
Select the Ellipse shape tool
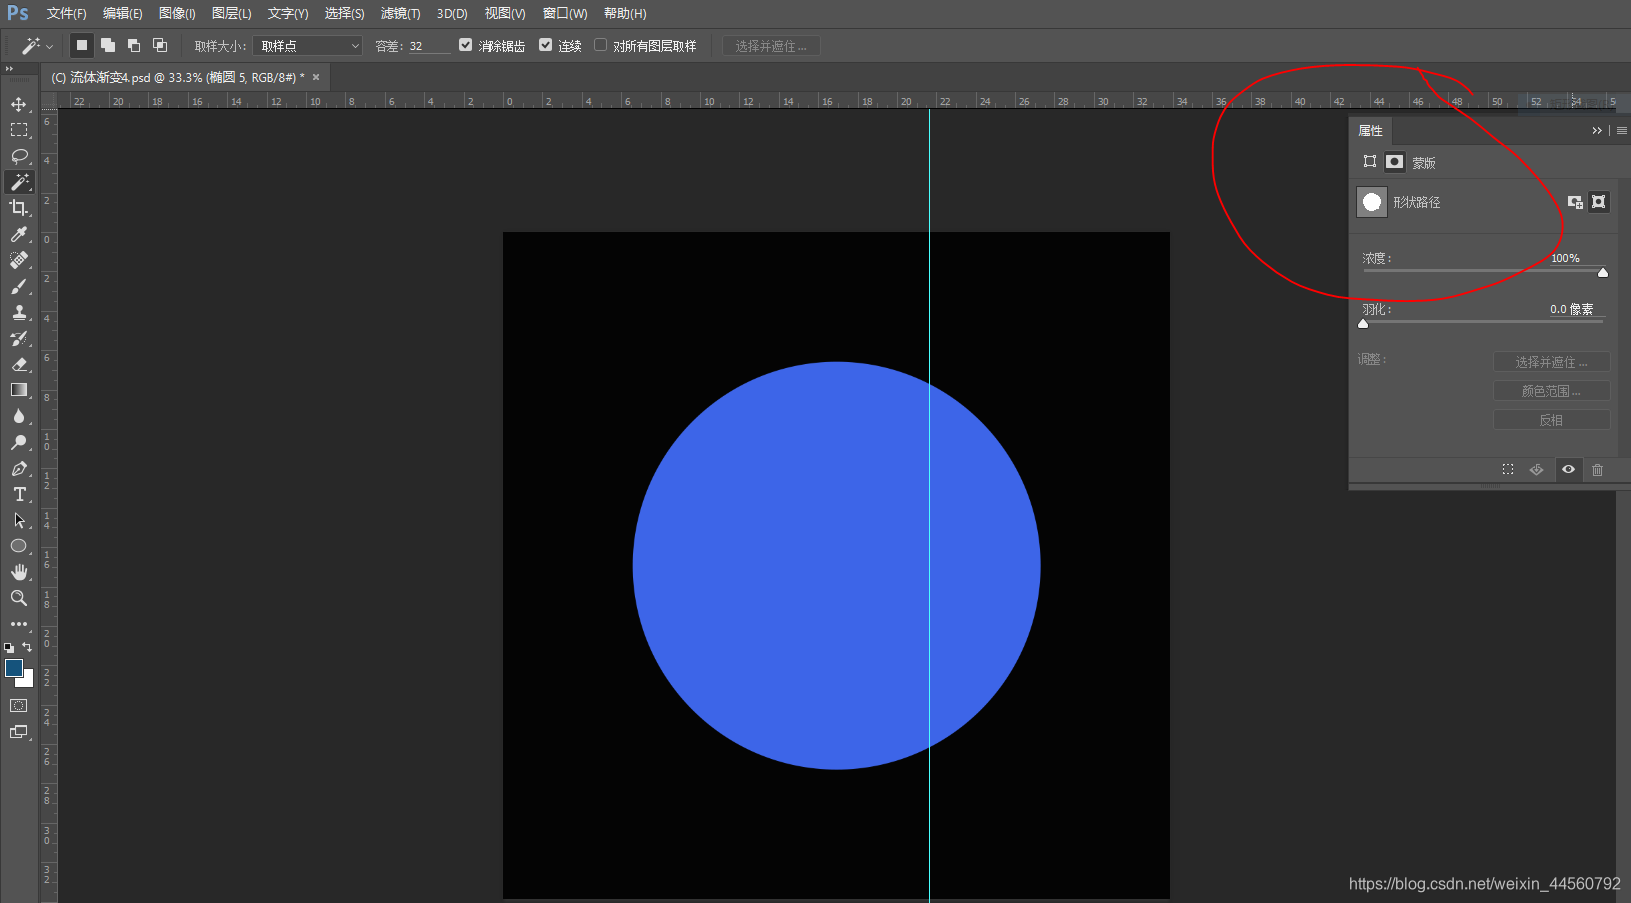[19, 546]
